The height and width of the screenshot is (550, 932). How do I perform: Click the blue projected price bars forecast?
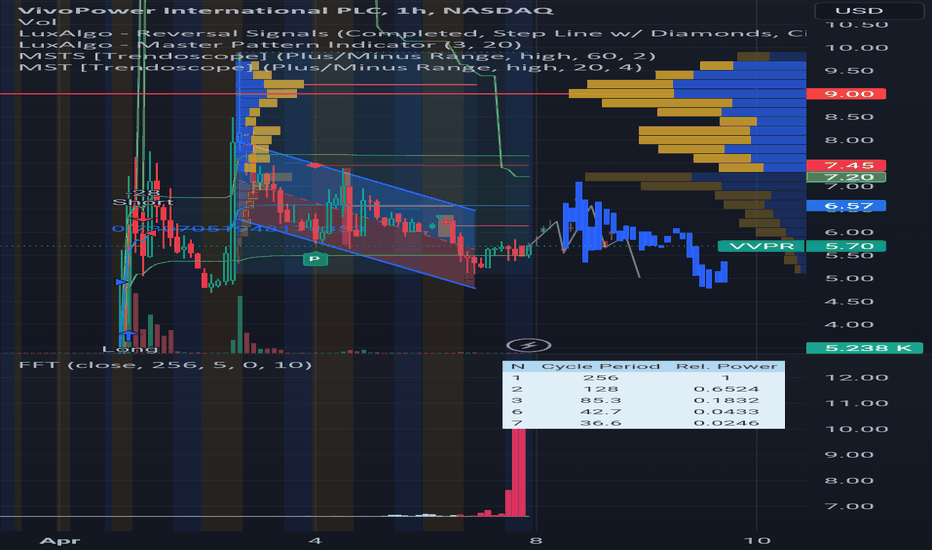(645, 235)
